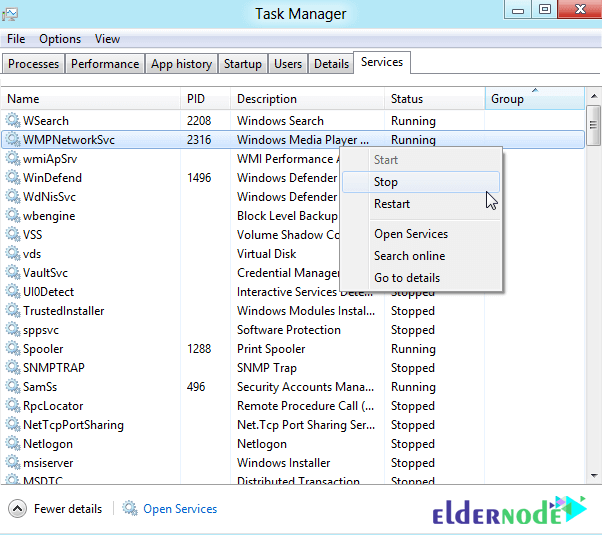Switch to the App history tab
Image resolution: width=602 pixels, height=535 pixels.
coord(181,63)
